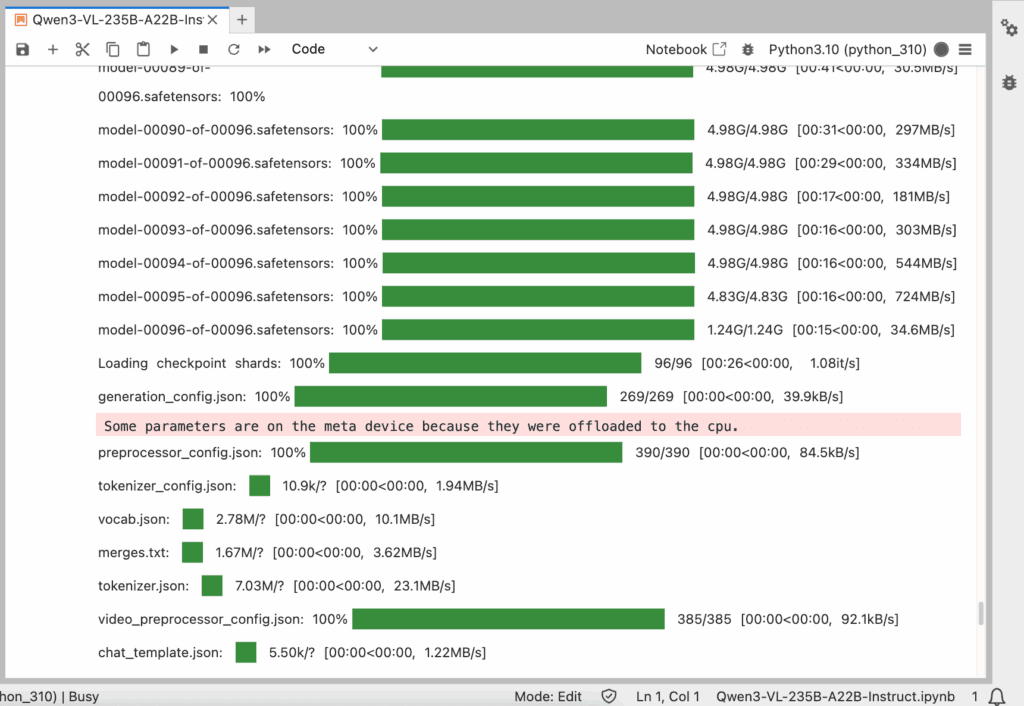Open the Code cell type dropdown
This screenshot has width=1024, height=706.
tap(335, 49)
